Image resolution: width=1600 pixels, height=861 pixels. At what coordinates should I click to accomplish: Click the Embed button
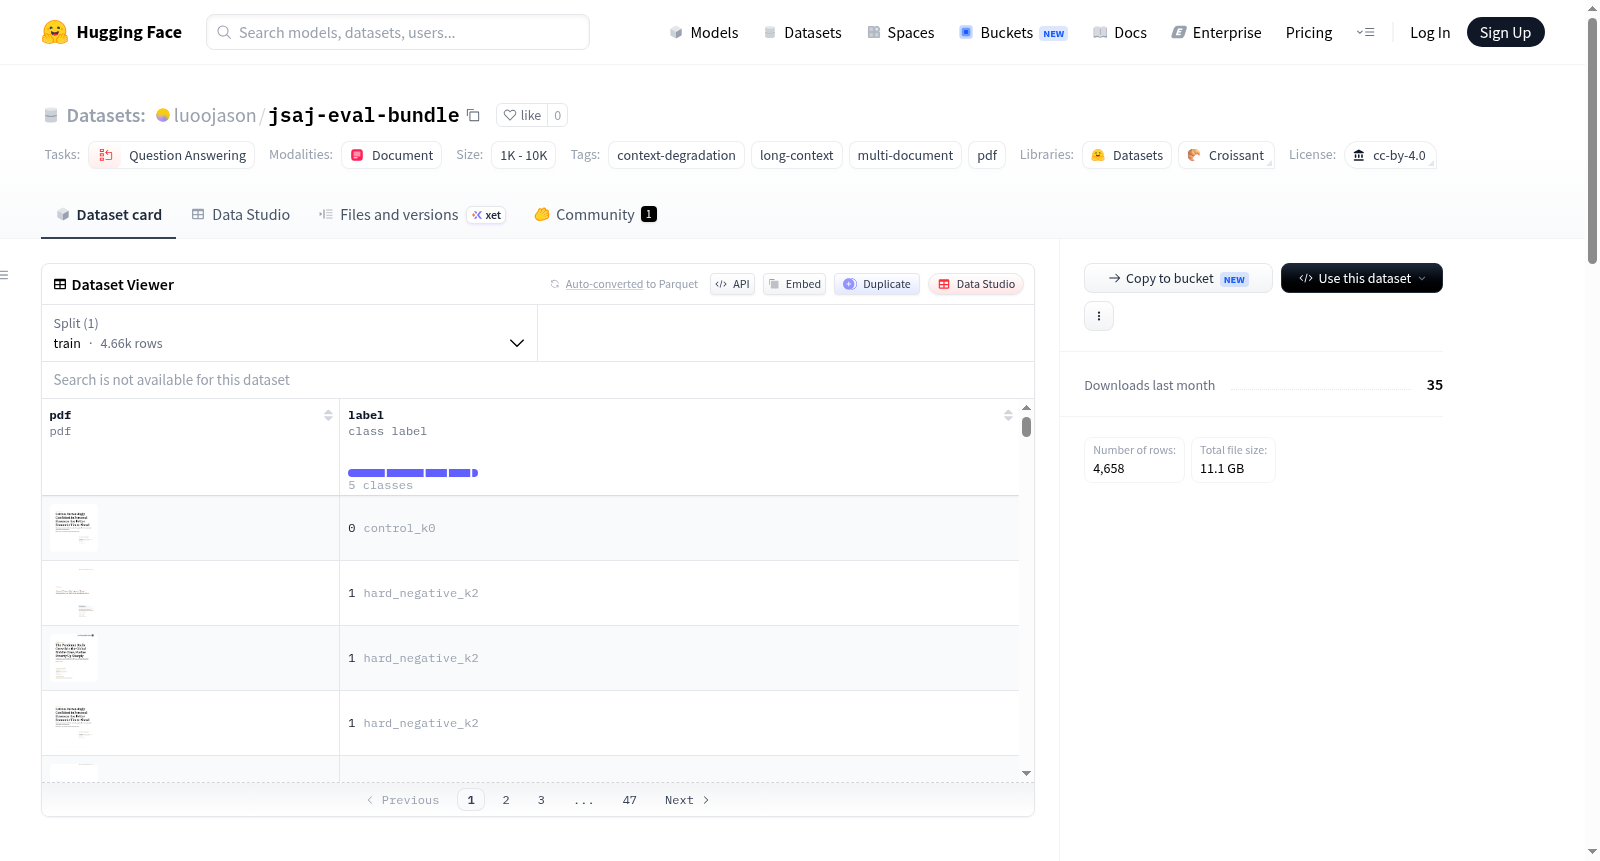click(x=795, y=284)
